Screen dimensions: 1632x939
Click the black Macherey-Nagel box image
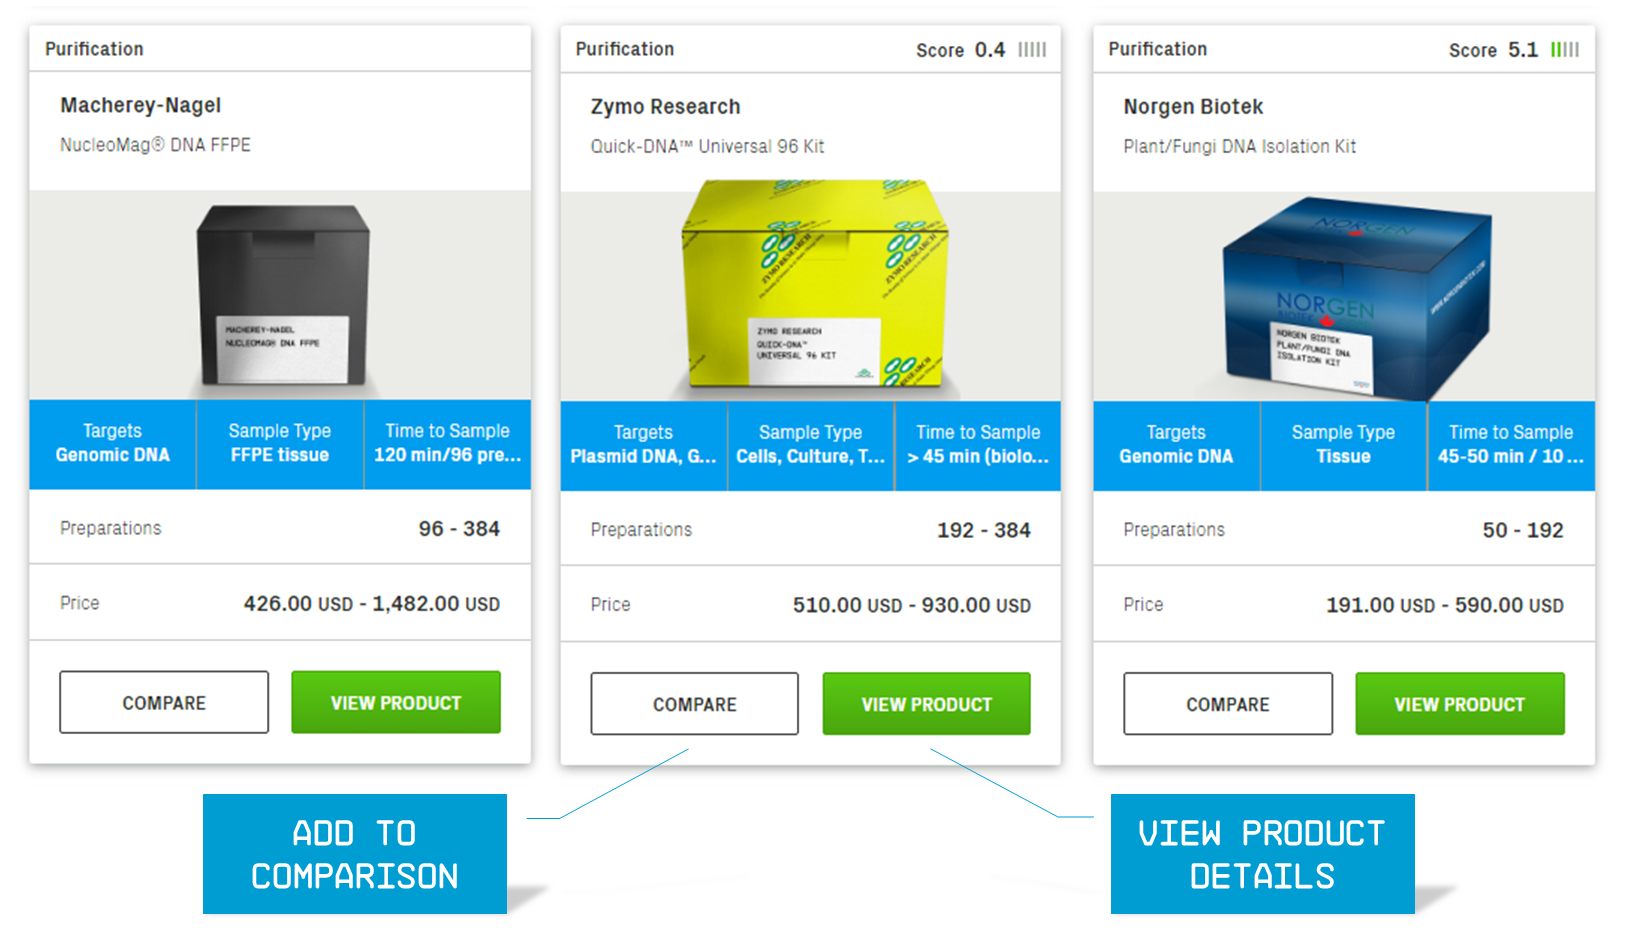point(283,294)
